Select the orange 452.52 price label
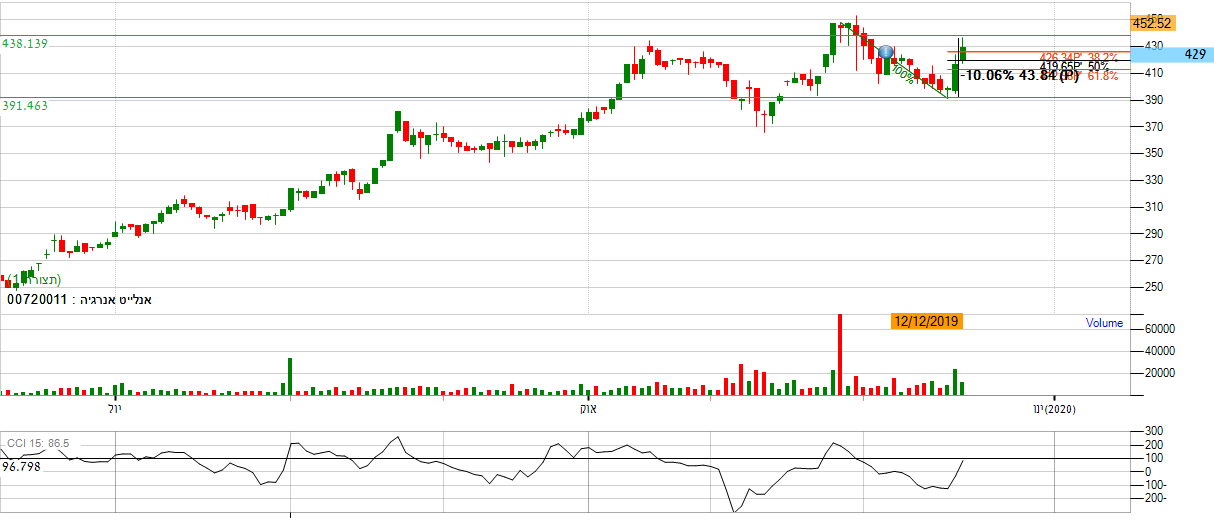This screenshot has height=520, width=1214. click(x=1151, y=22)
